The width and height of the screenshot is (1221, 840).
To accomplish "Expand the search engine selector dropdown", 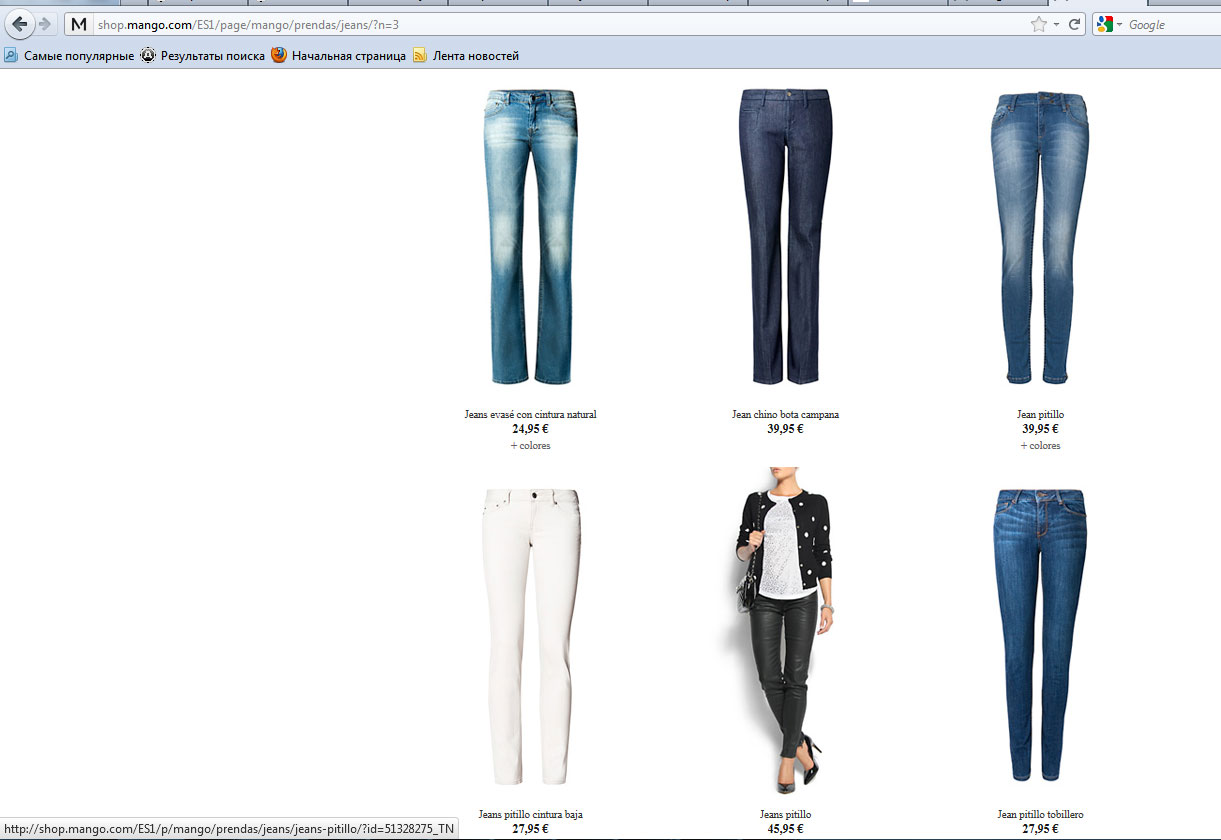I will click(x=1120, y=24).
